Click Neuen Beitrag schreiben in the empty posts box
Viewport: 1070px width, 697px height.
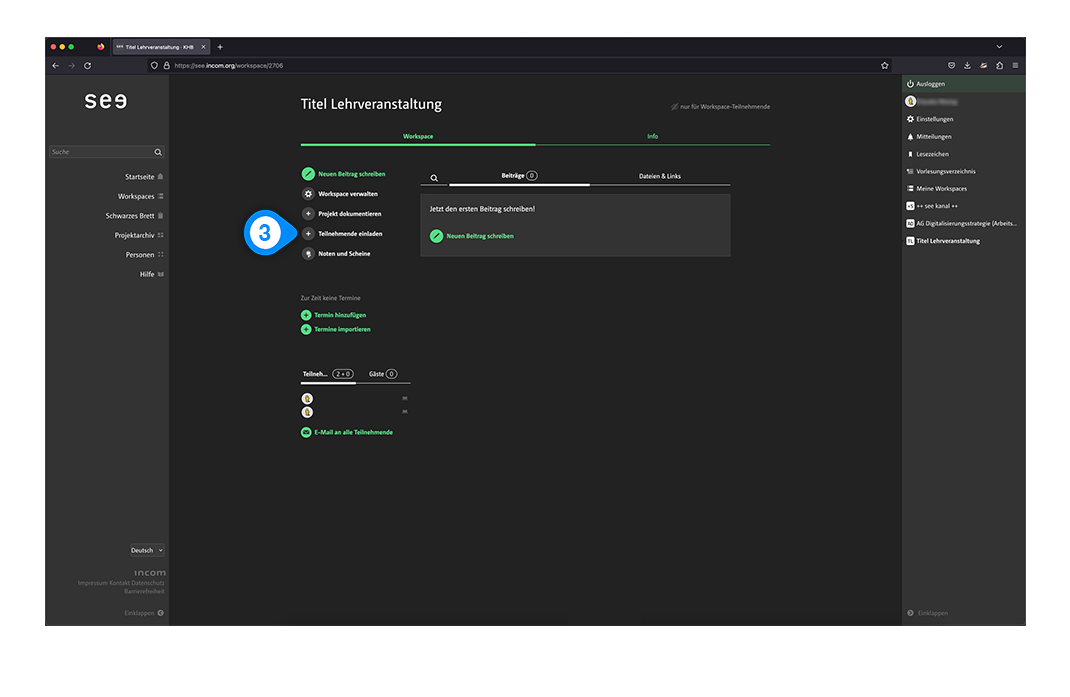point(472,236)
